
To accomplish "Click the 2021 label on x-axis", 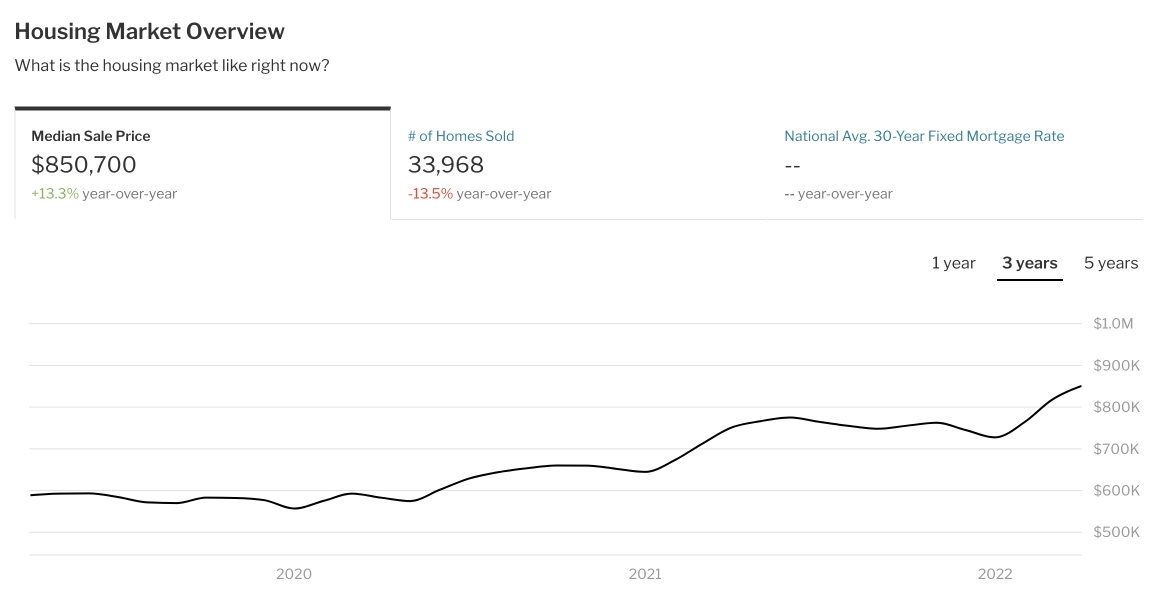I will coord(645,574).
